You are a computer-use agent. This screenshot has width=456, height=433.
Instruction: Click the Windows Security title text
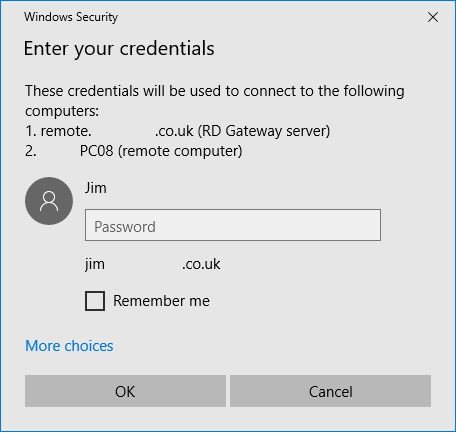tap(71, 17)
